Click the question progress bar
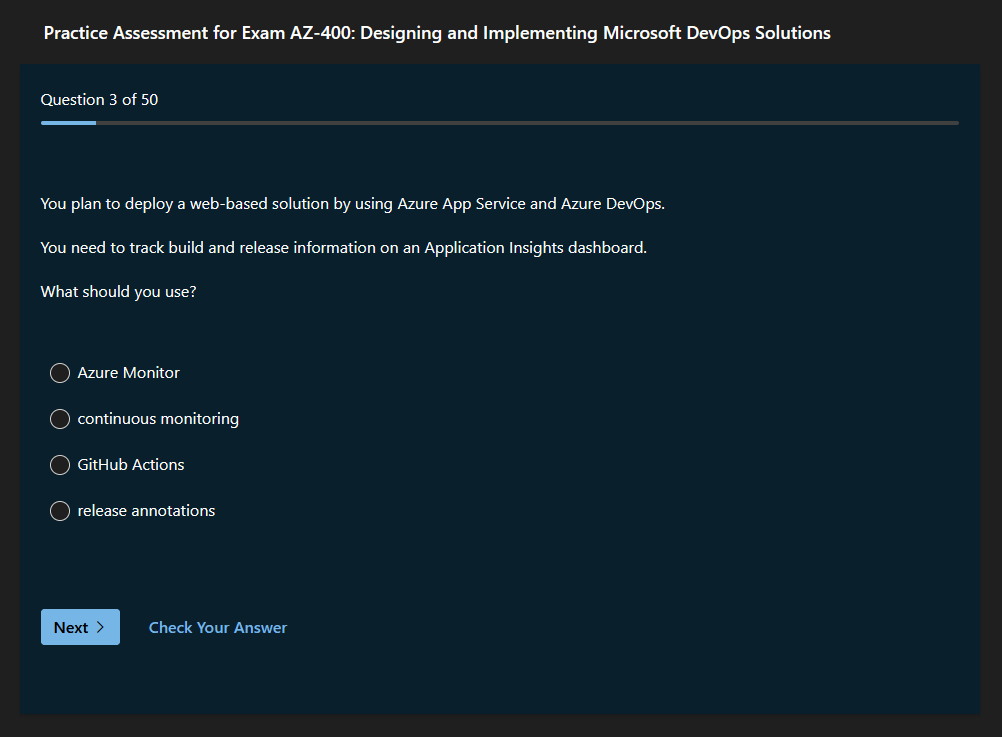The width and height of the screenshot is (1002, 737). (x=500, y=123)
